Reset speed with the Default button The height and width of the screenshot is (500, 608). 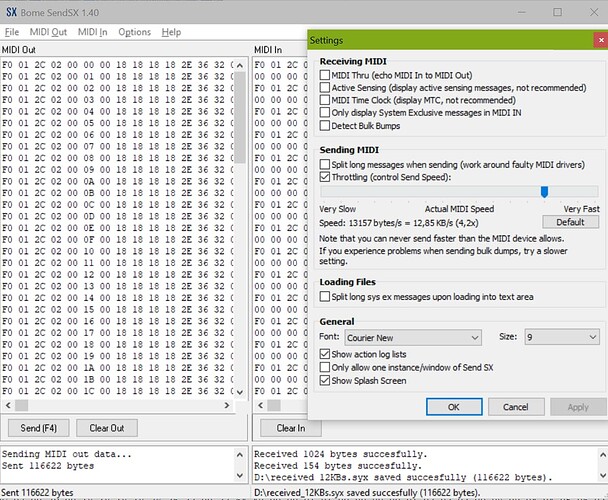tap(570, 222)
